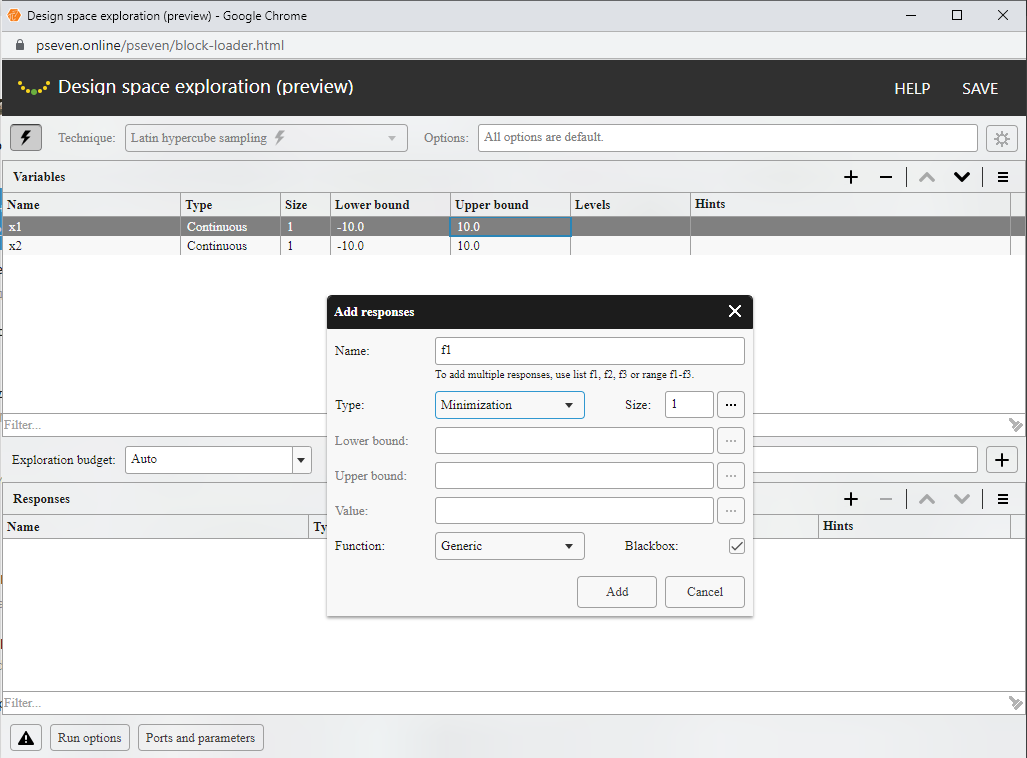Add a new variable with Variables plus icon
Viewport: 1027px width, 758px height.
click(x=851, y=177)
